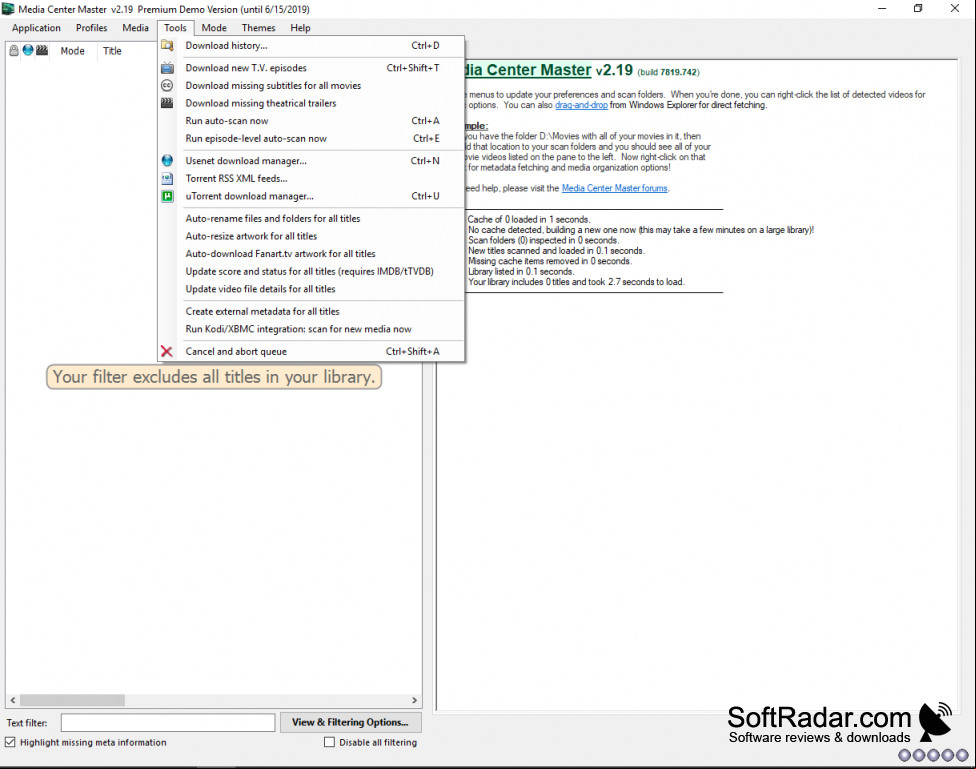The width and height of the screenshot is (976, 769).
Task: Open the Mode menu
Action: click(x=214, y=28)
